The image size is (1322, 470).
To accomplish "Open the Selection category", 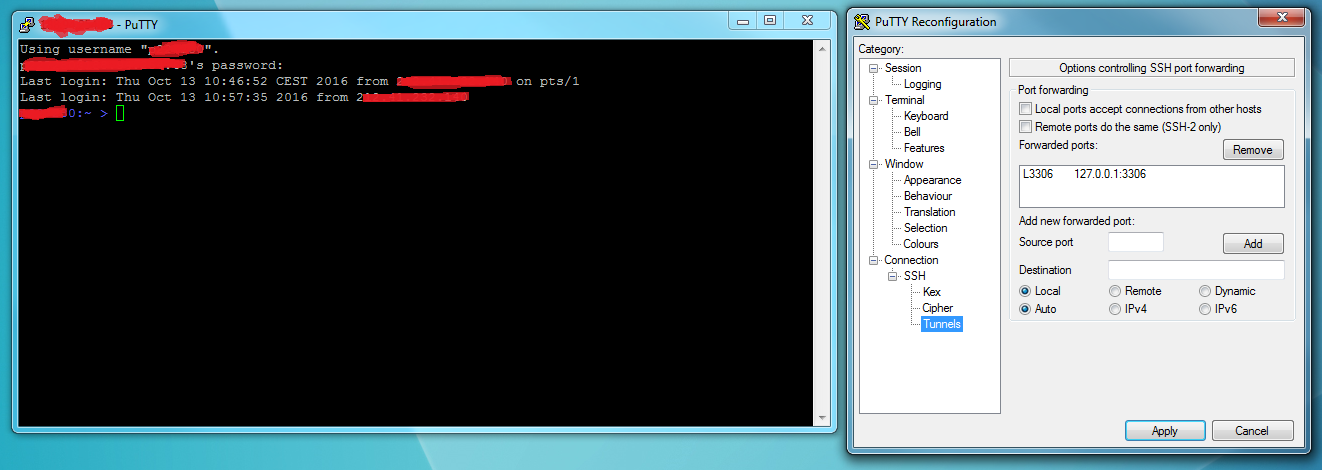I will pyautogui.click(x=925, y=228).
